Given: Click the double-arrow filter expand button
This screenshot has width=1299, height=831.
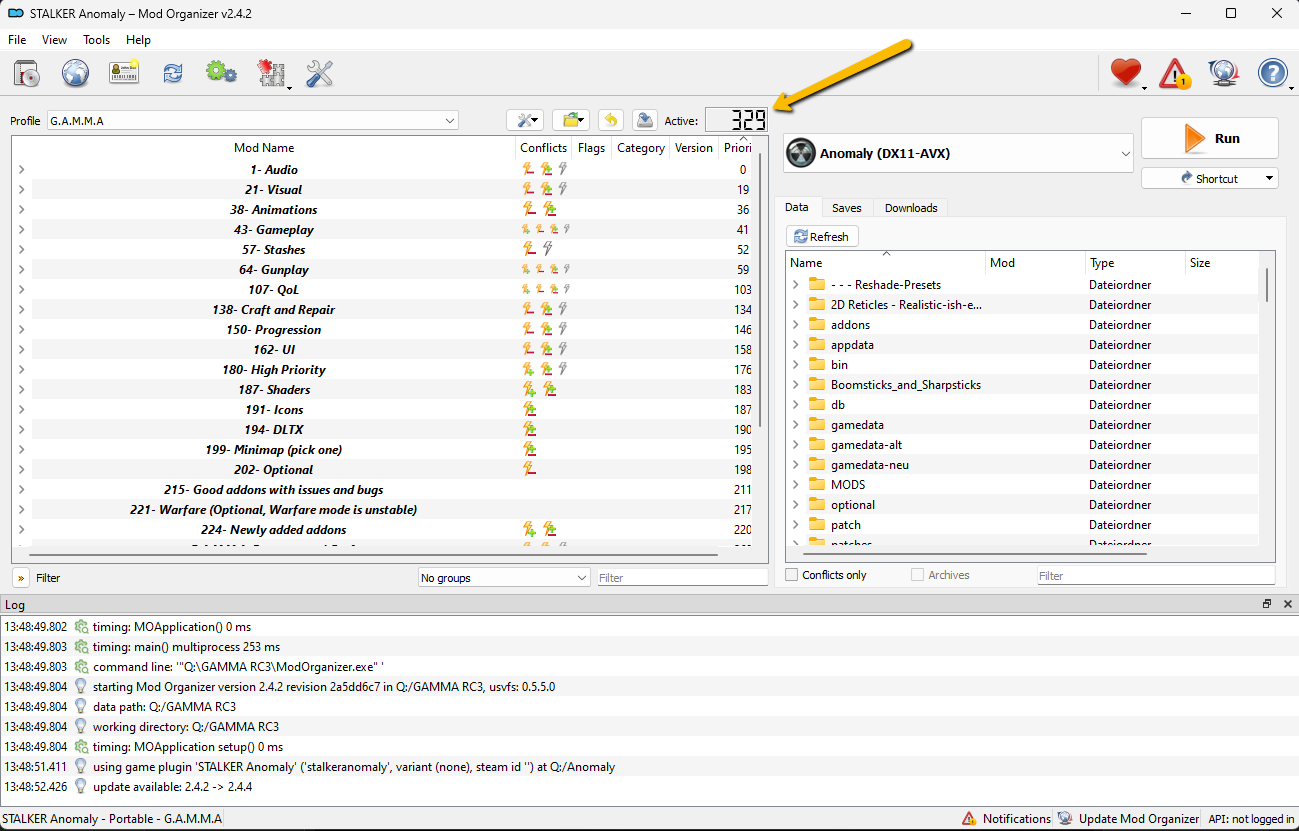Looking at the screenshot, I should [x=20, y=577].
